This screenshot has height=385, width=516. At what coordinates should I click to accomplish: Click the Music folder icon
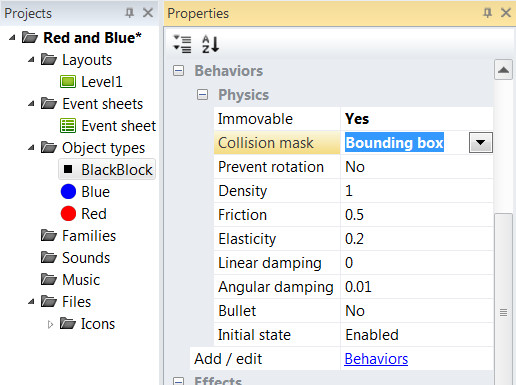[49, 279]
